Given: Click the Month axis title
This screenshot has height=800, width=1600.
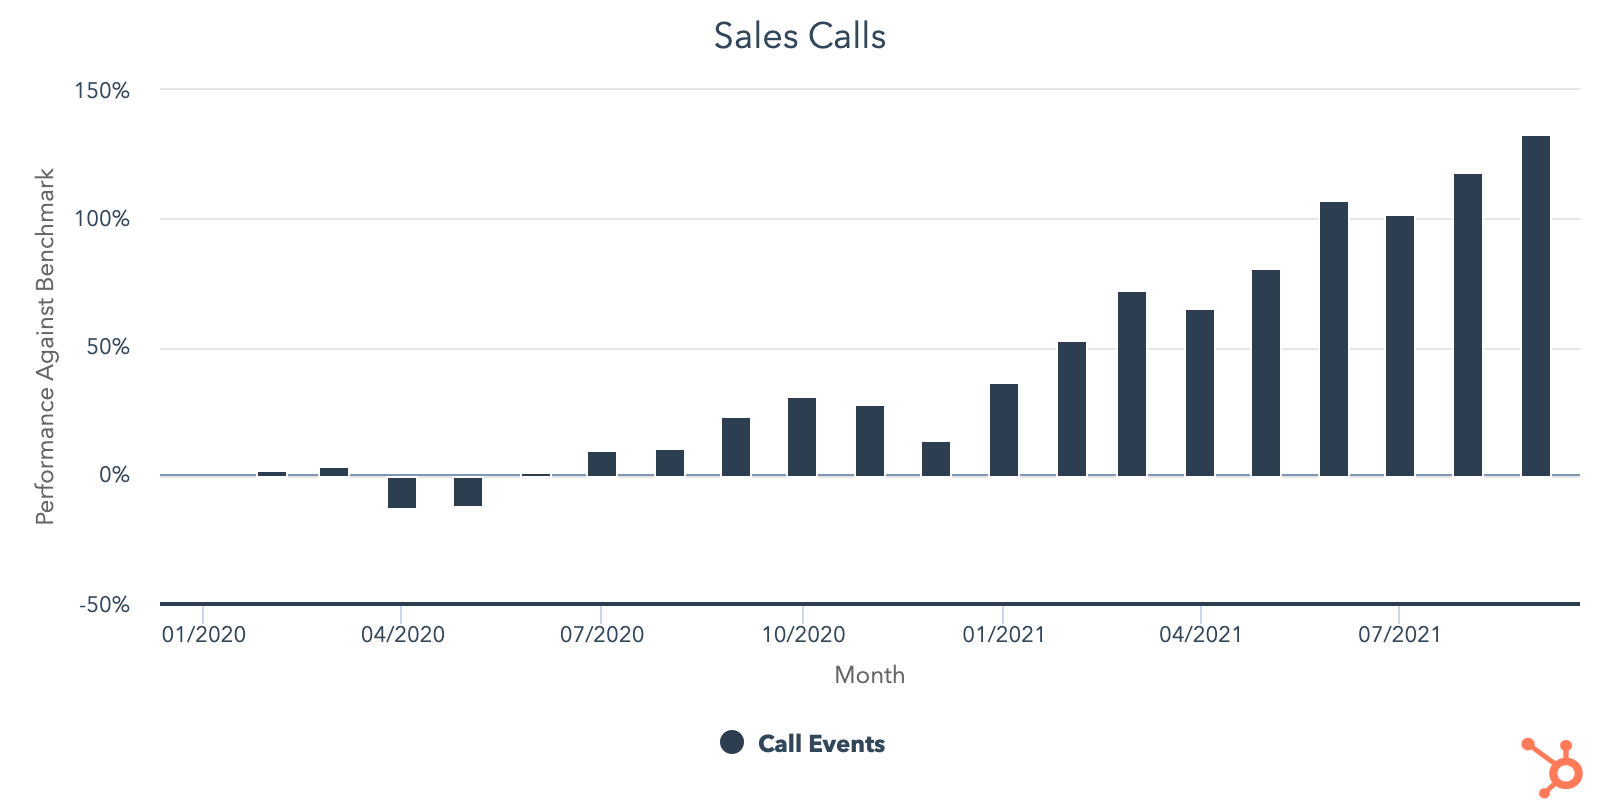Looking at the screenshot, I should [869, 675].
